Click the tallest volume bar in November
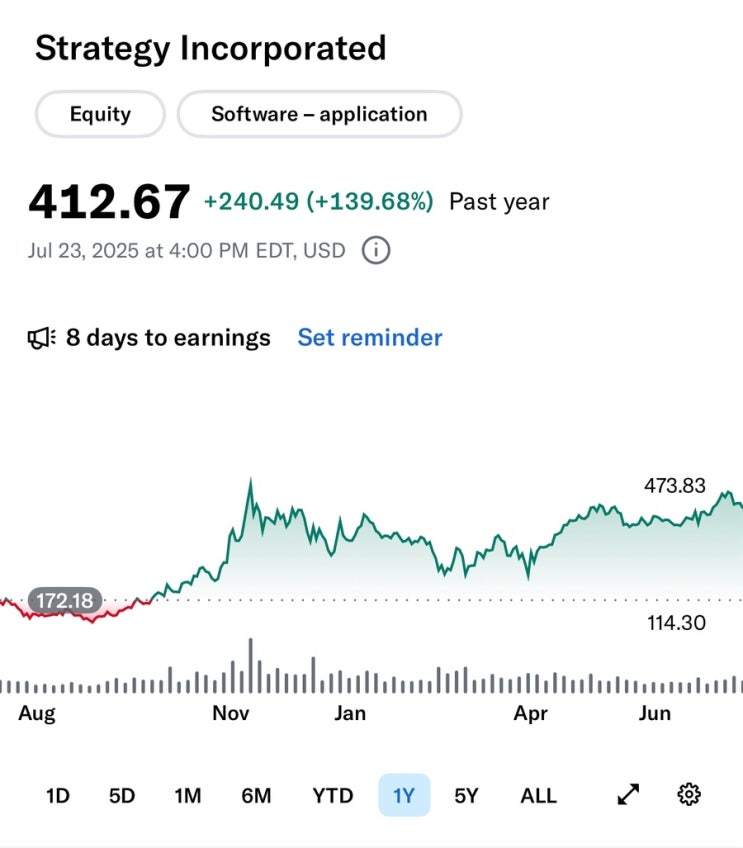 point(250,666)
